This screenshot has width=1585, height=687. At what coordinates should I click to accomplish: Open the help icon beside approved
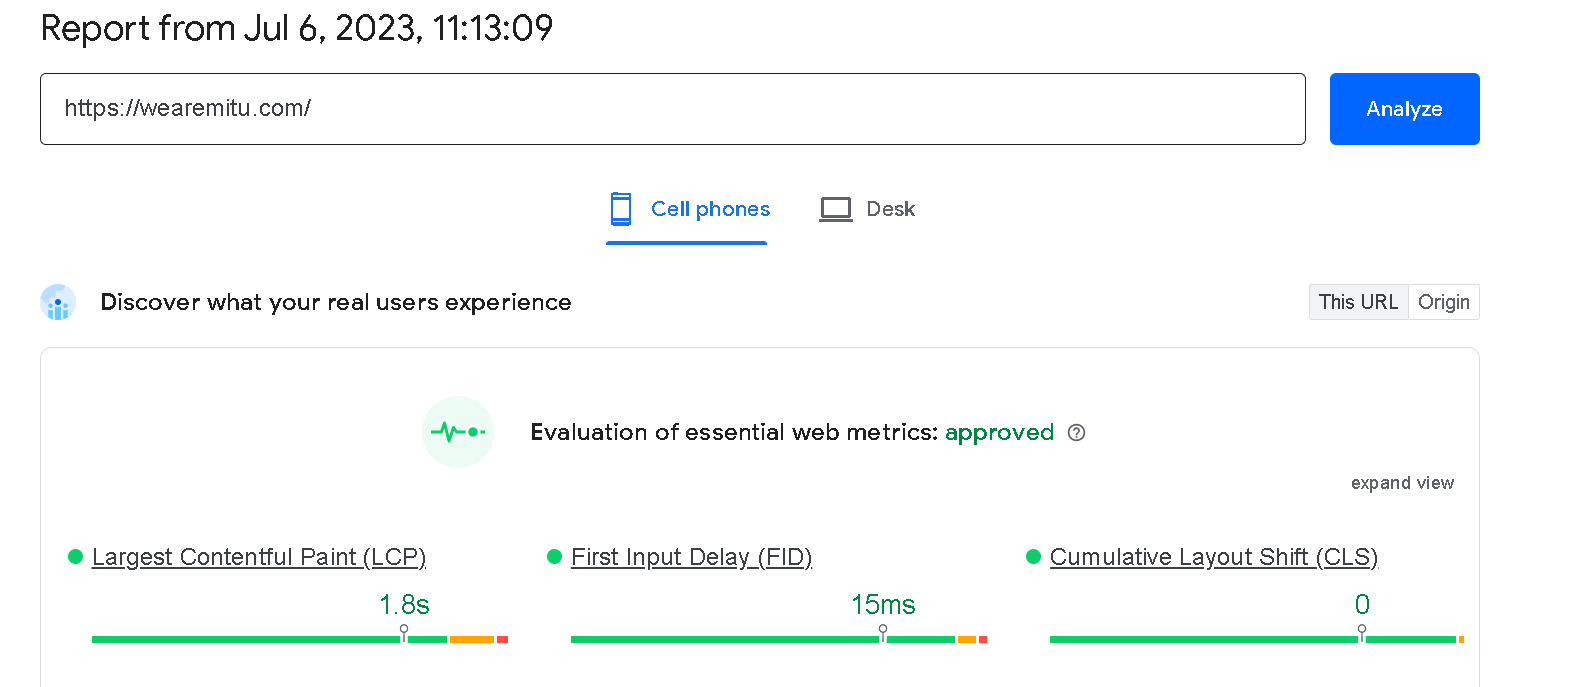[x=1077, y=433]
